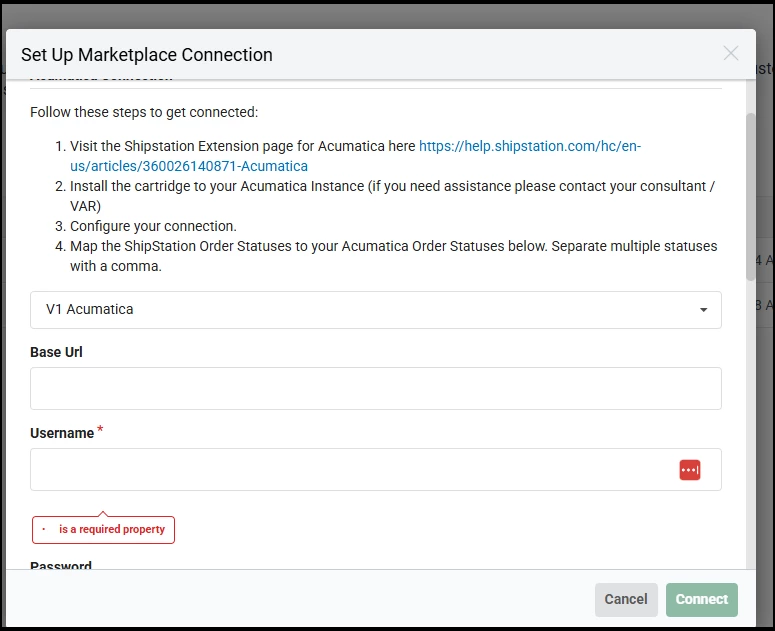This screenshot has width=775, height=631.
Task: Select the 'Follow these steps to get connected:' text
Action: 144,112
